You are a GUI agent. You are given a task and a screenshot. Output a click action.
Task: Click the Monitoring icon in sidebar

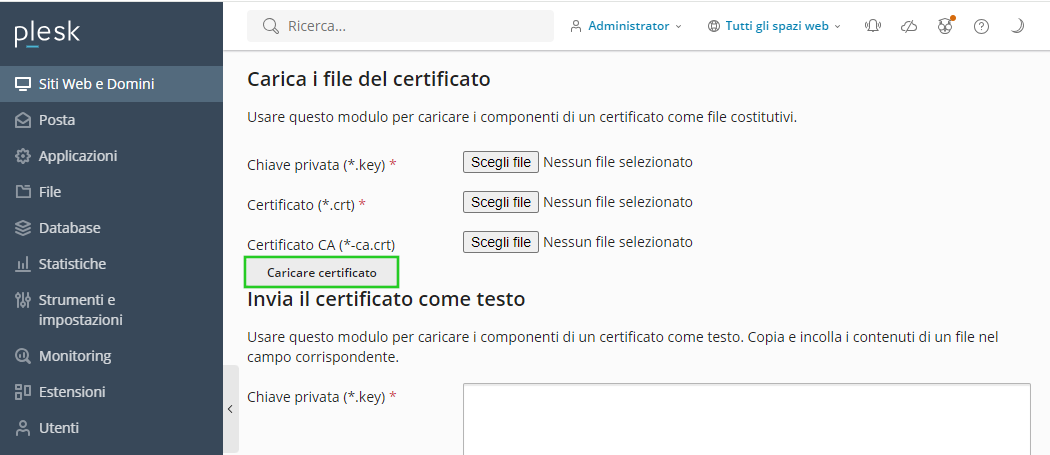(23, 356)
